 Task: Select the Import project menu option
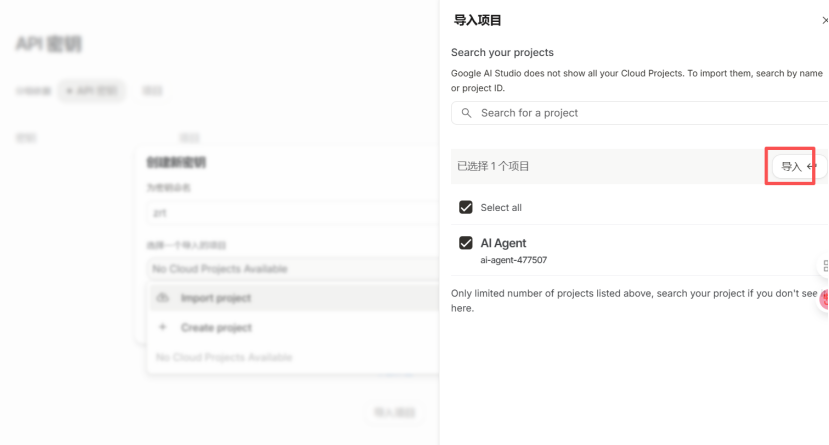(x=215, y=298)
